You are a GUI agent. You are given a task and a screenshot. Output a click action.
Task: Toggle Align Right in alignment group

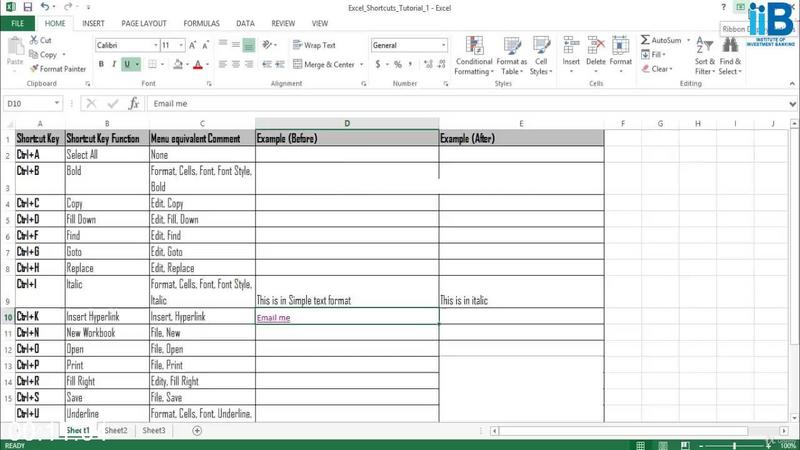point(248,64)
